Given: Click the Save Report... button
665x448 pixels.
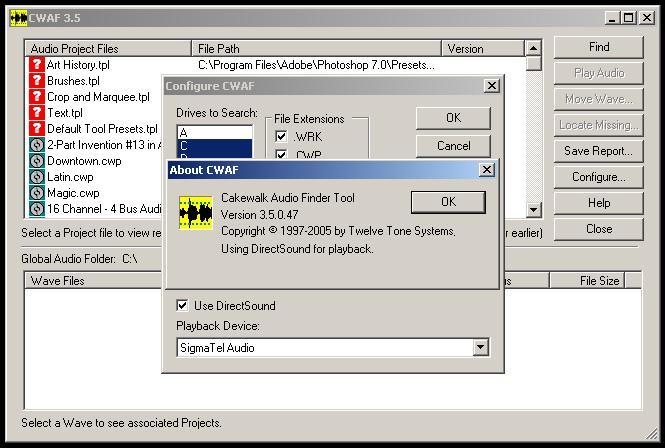Looking at the screenshot, I should pyautogui.click(x=599, y=151).
